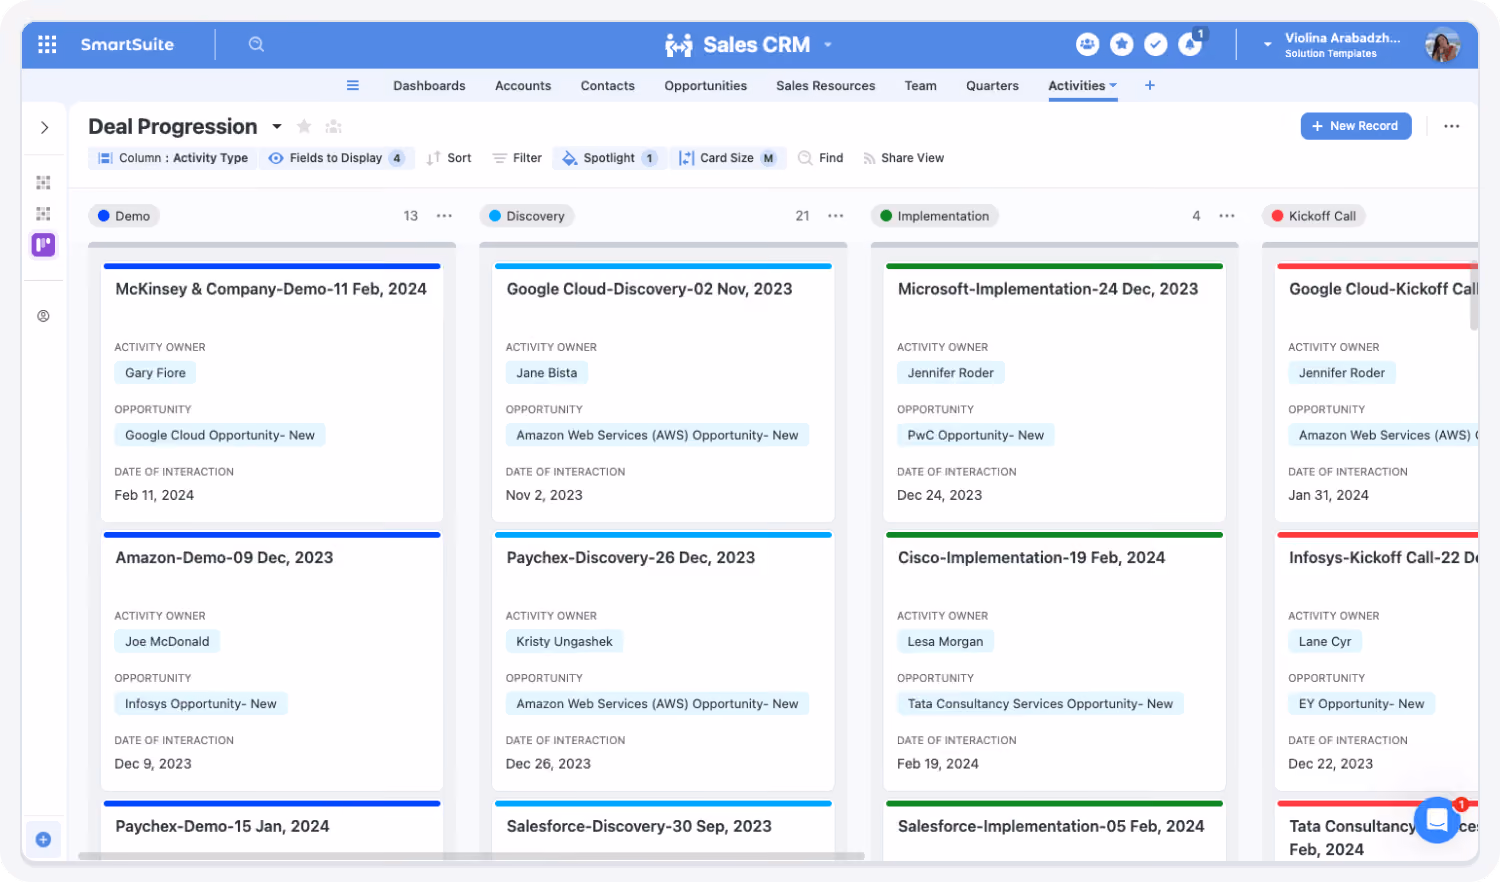Viewport: 1500px width, 882px height.
Task: Open the Filter toolbar option
Action: [517, 158]
